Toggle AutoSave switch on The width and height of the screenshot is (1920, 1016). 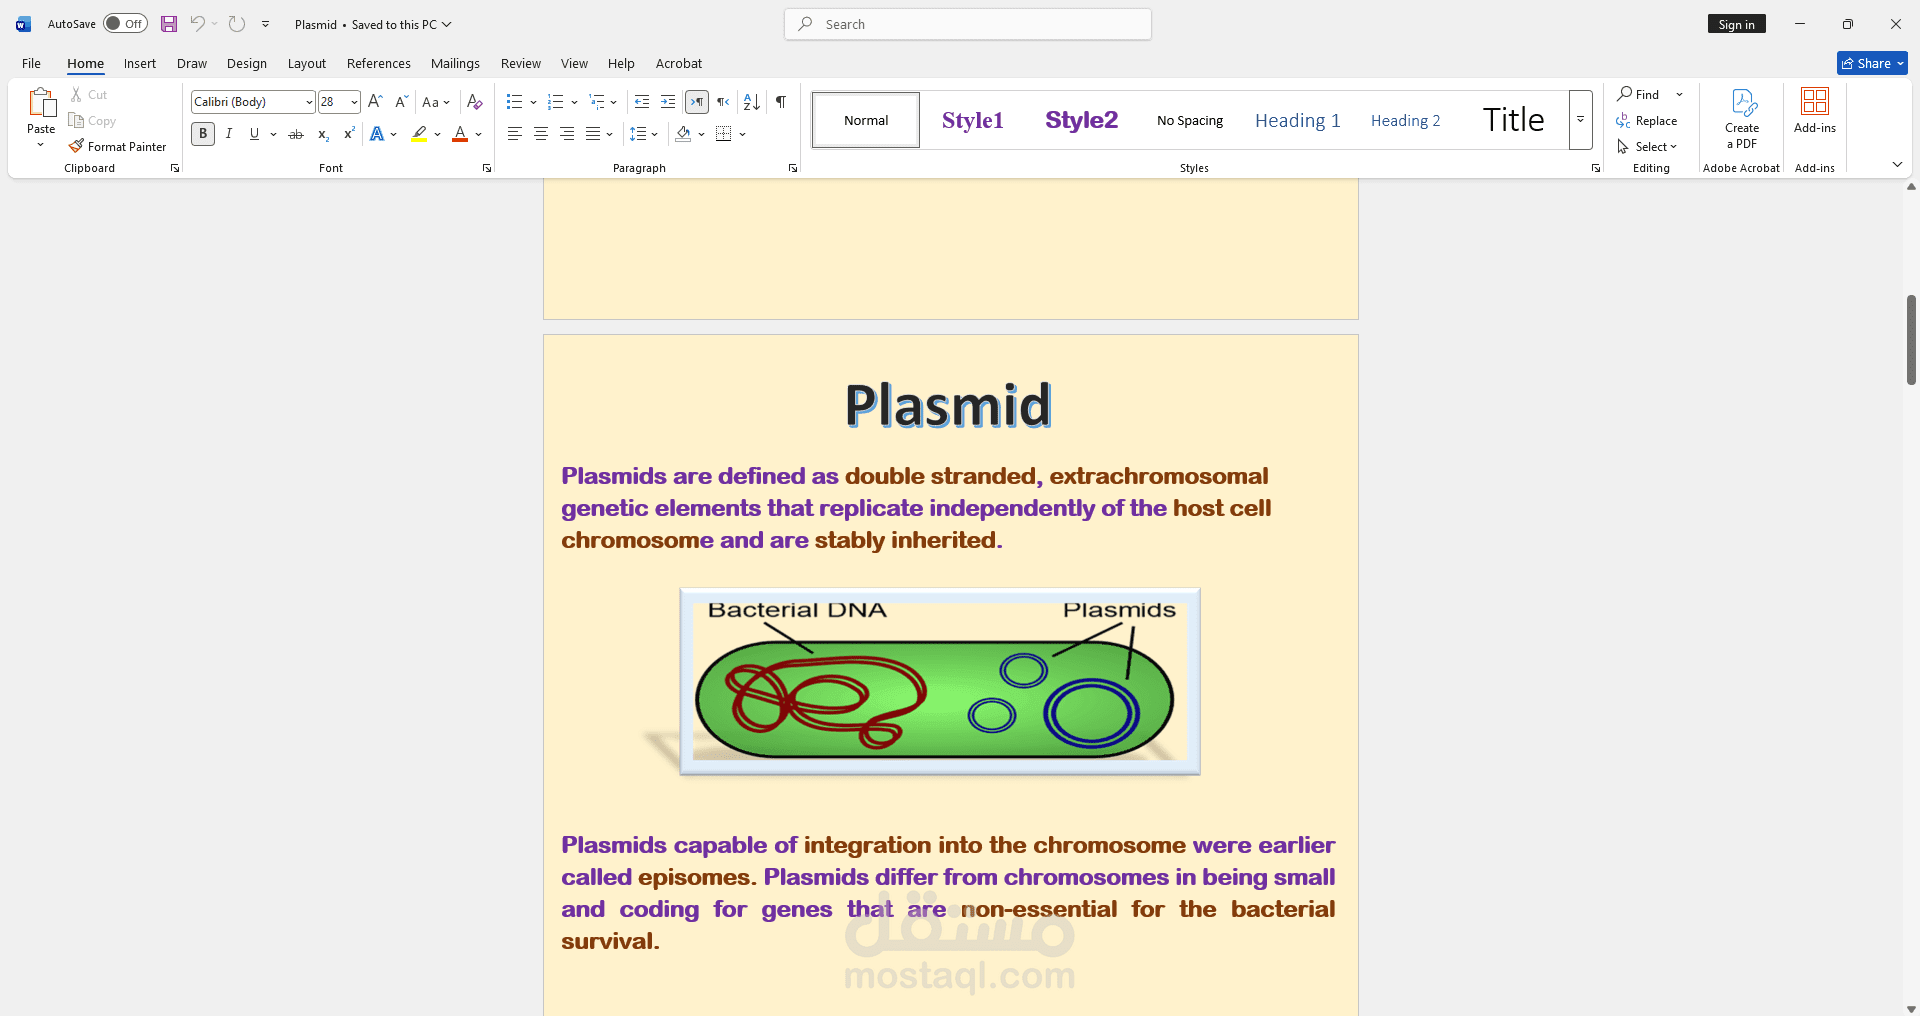(x=125, y=24)
